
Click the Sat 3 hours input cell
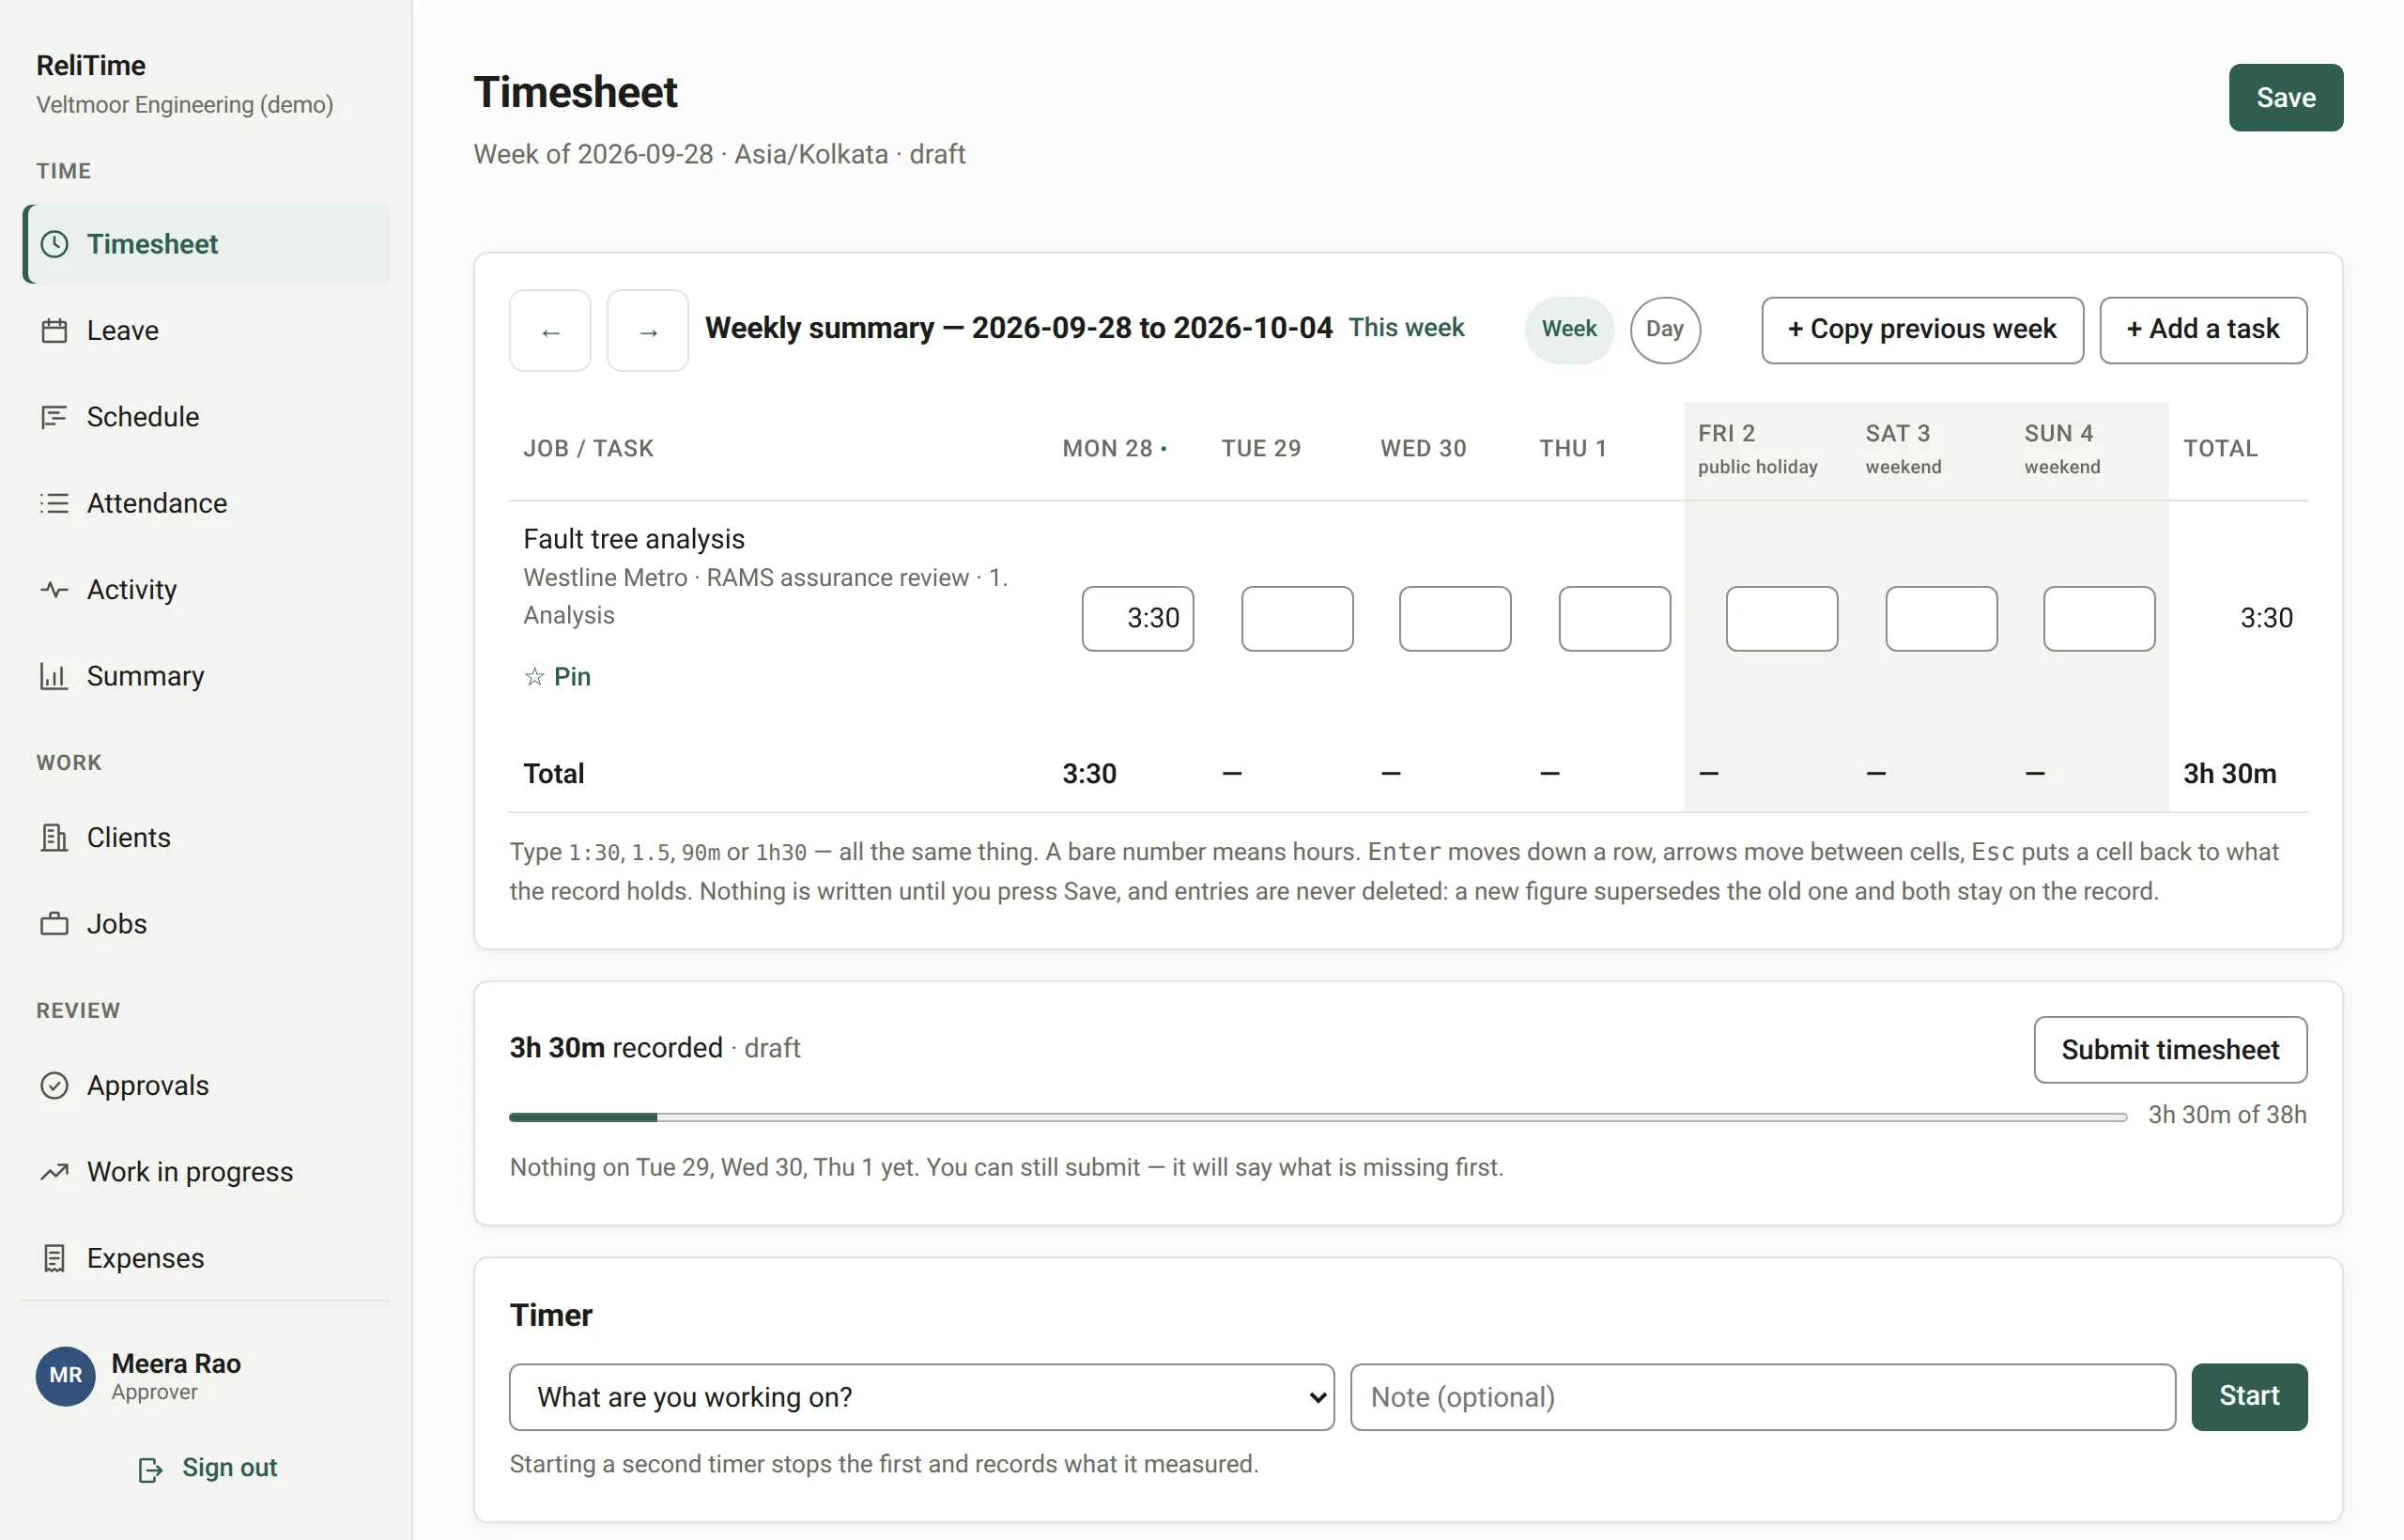click(1941, 619)
